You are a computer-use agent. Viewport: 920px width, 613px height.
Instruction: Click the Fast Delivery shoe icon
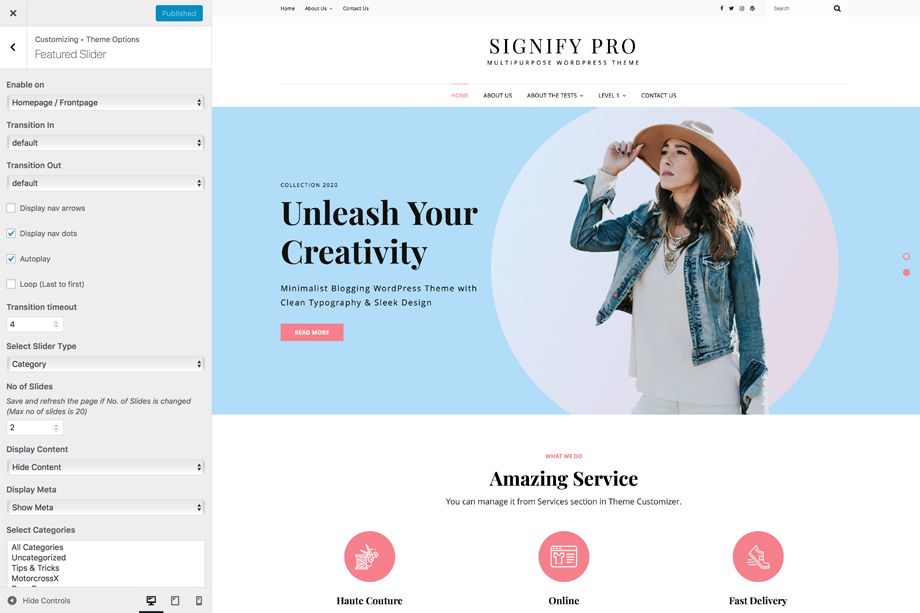pos(758,556)
